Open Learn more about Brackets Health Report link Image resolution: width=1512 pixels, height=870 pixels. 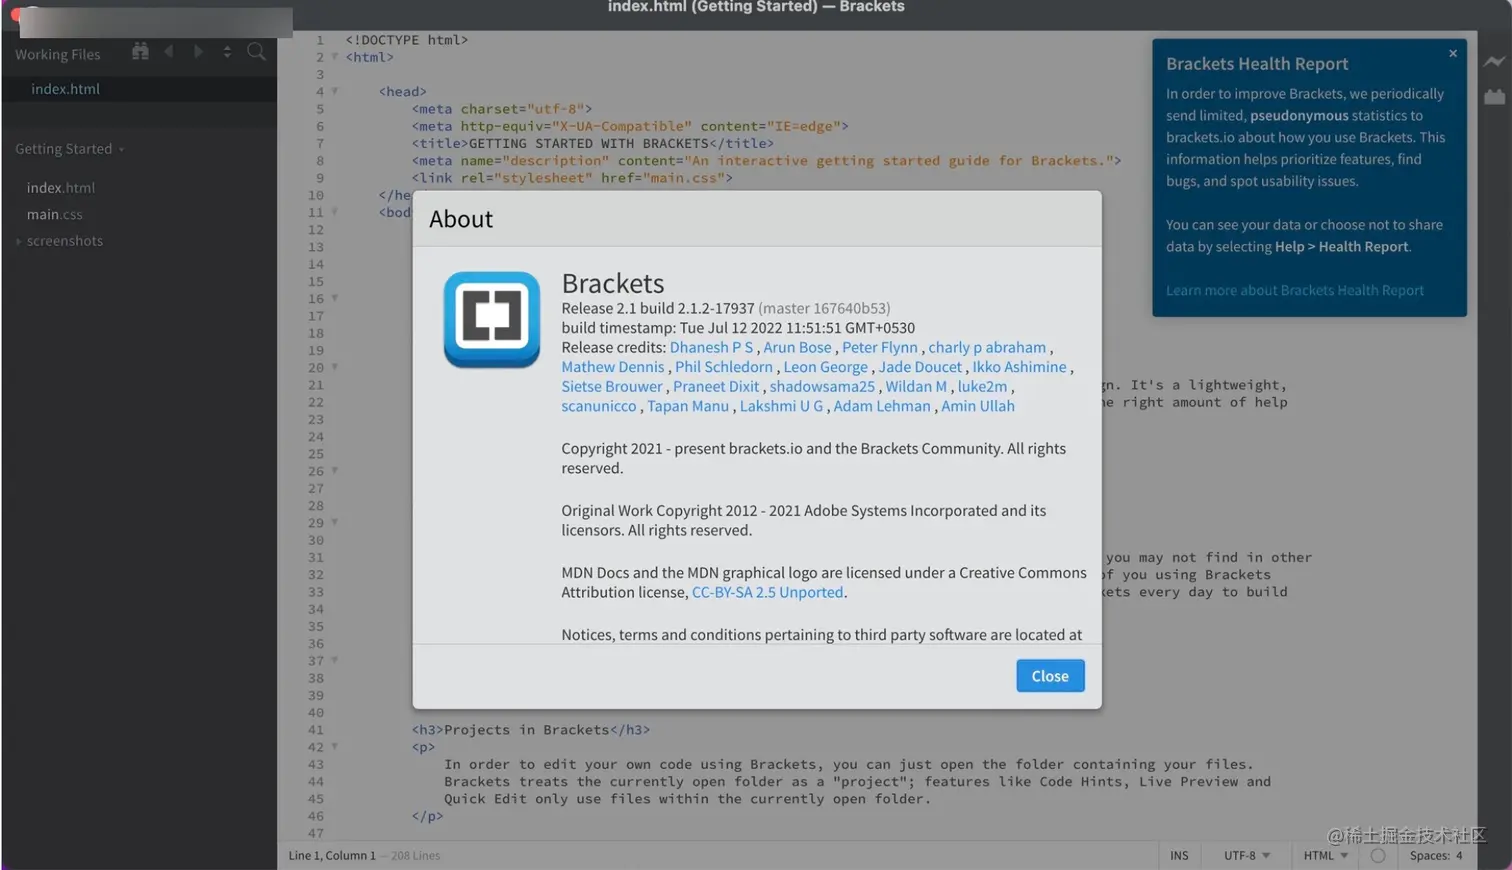coord(1294,290)
